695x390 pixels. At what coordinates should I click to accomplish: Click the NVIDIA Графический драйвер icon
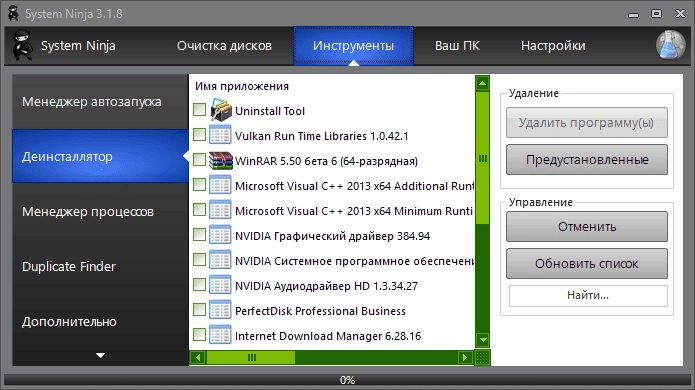click(x=220, y=235)
